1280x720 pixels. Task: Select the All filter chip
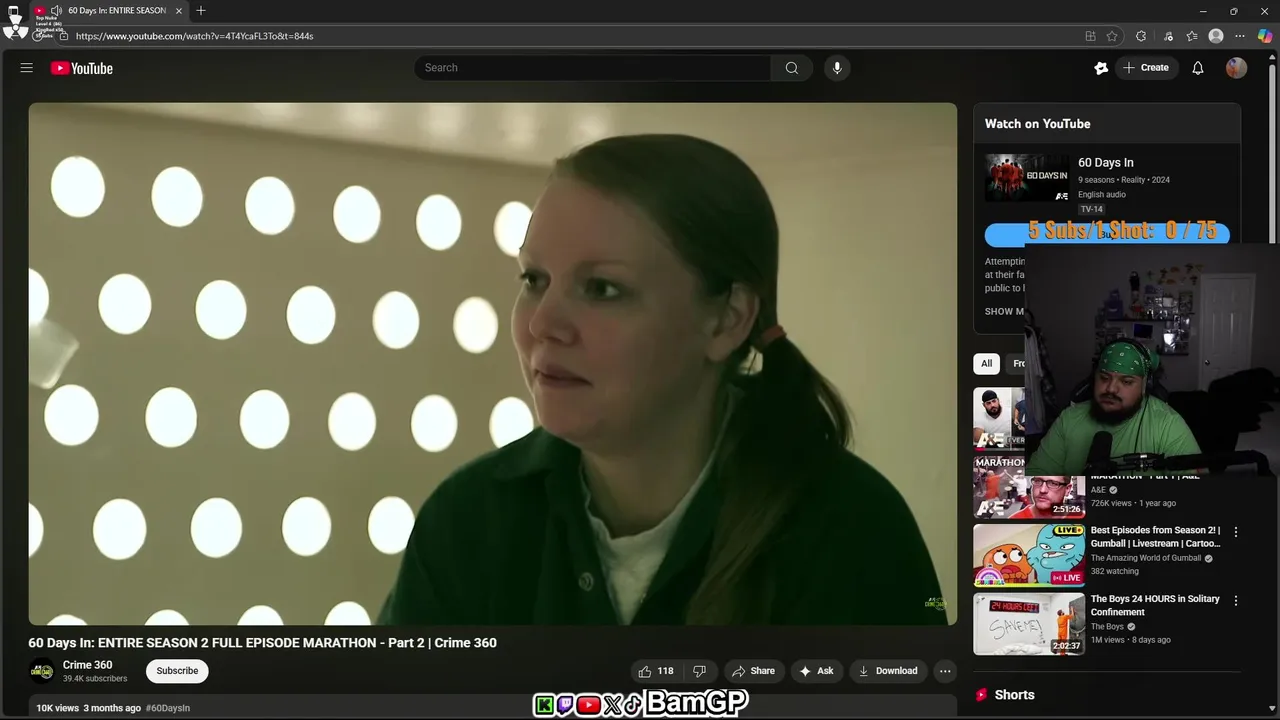[986, 363]
